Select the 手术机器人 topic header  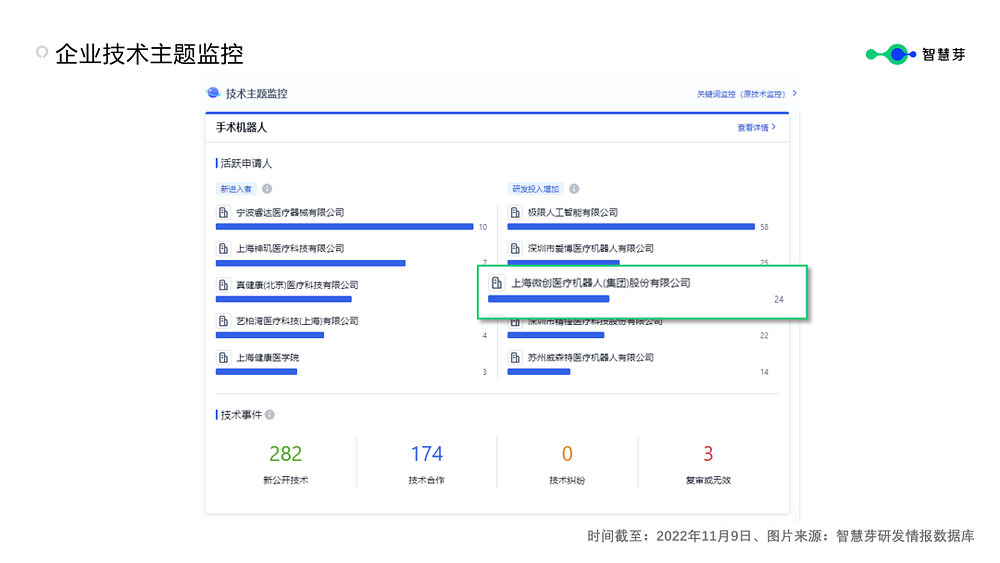click(x=241, y=128)
